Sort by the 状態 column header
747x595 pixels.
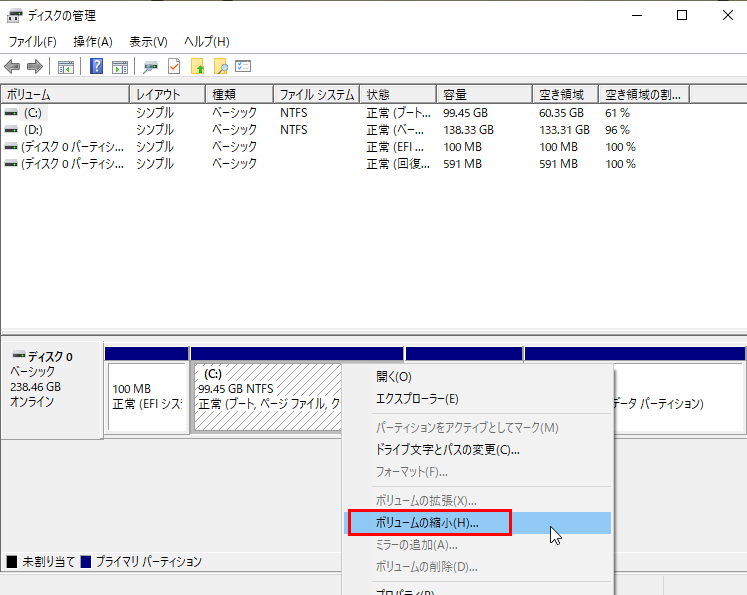(x=398, y=94)
